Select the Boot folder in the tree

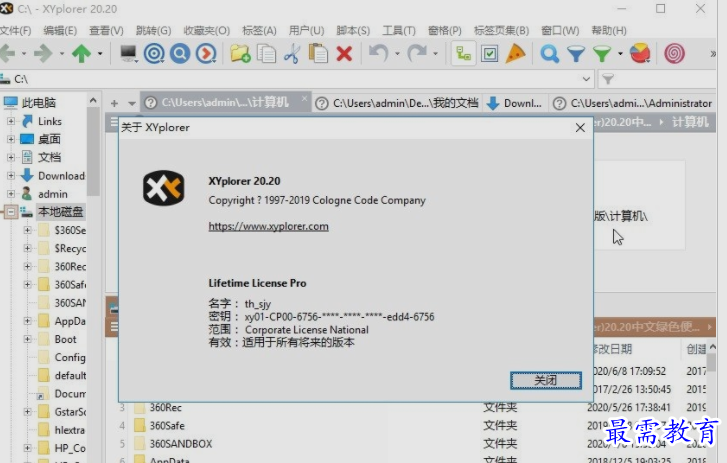[65, 339]
